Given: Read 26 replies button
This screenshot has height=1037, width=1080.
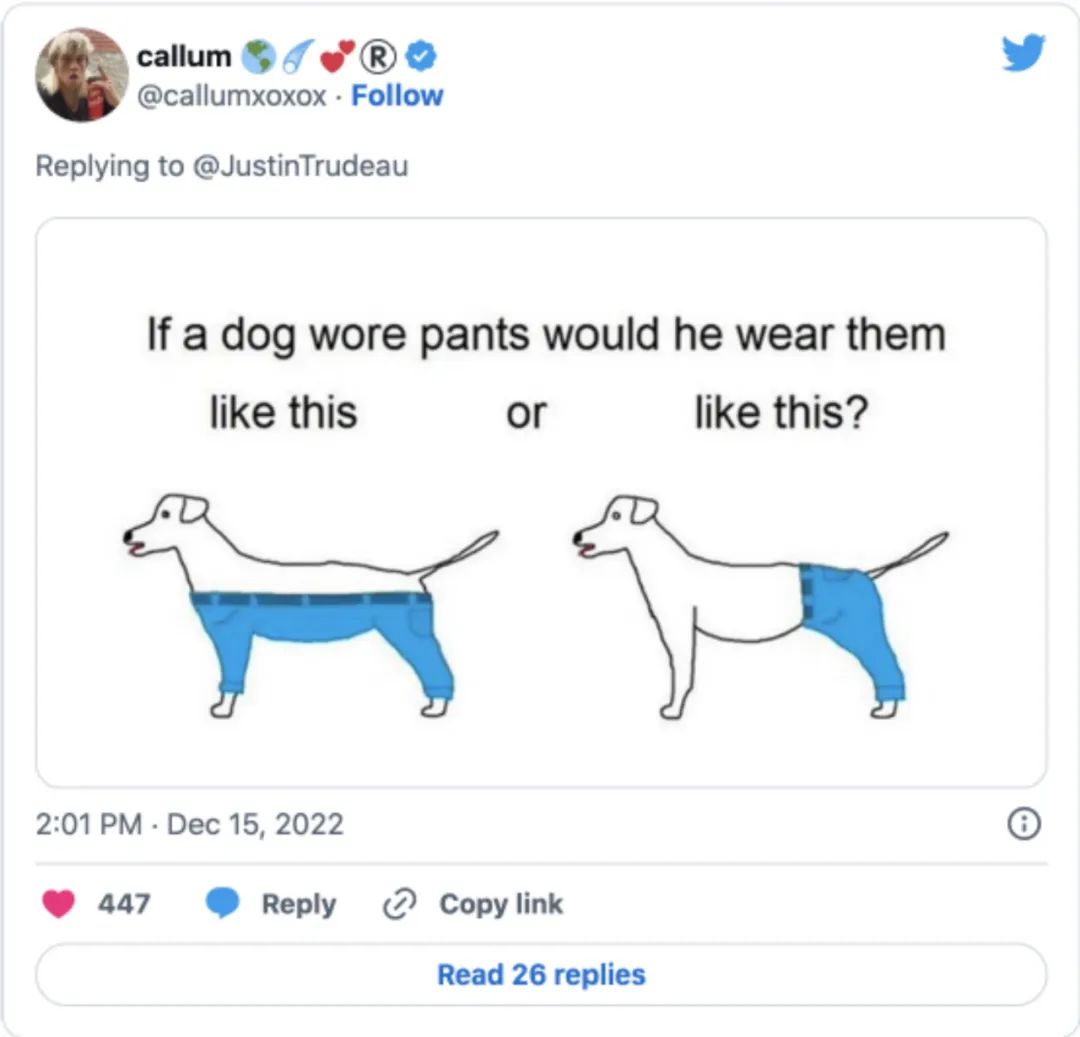Looking at the screenshot, I should coord(541,974).
